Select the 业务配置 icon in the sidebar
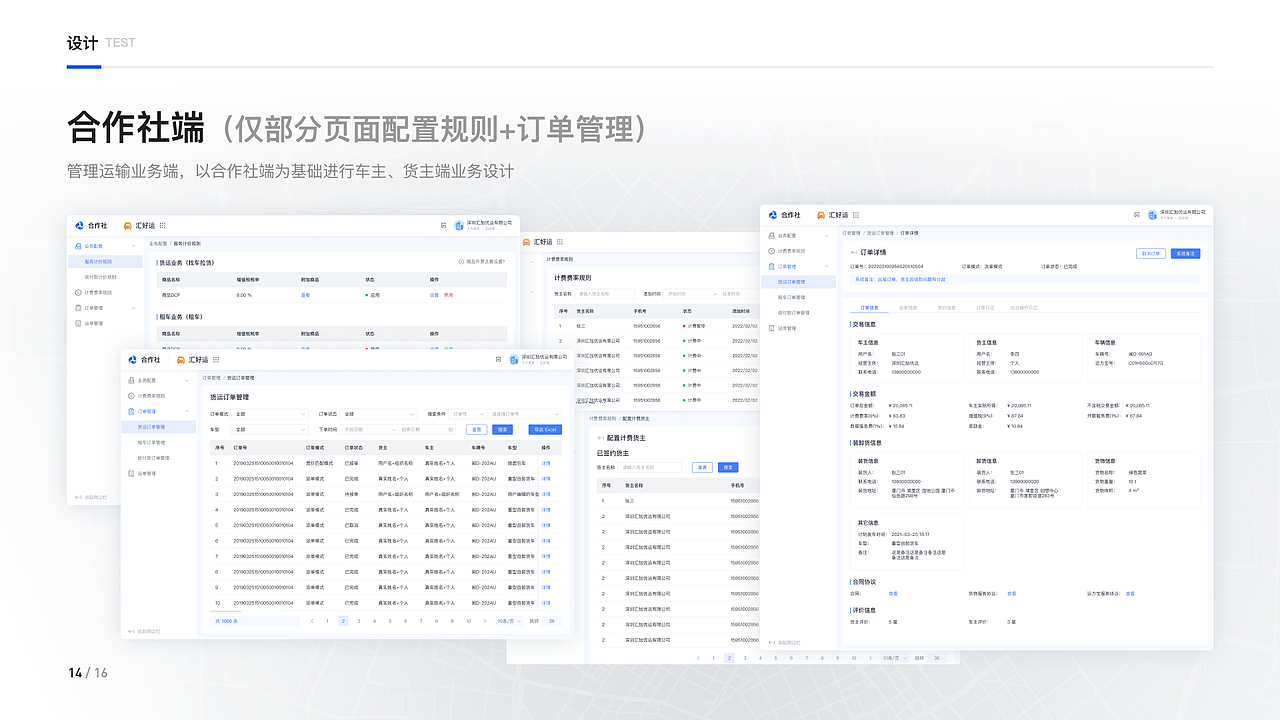 (130, 381)
